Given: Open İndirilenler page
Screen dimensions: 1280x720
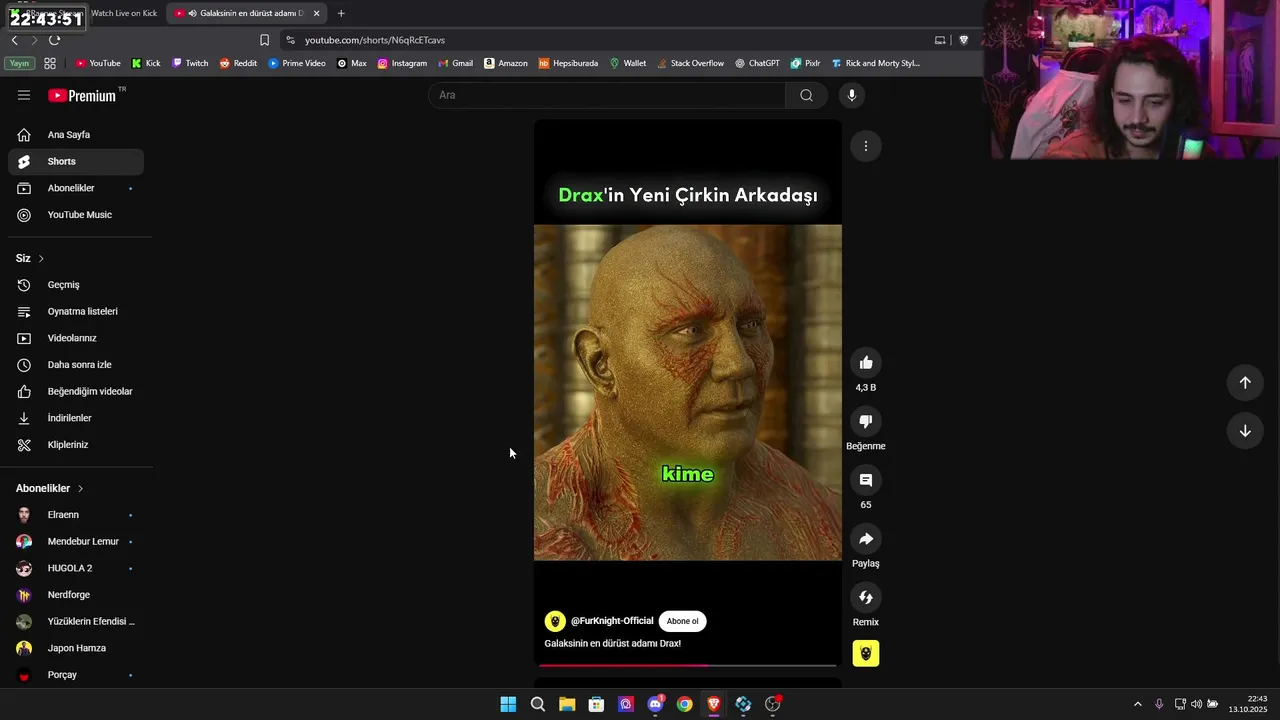Looking at the screenshot, I should pos(76,418).
